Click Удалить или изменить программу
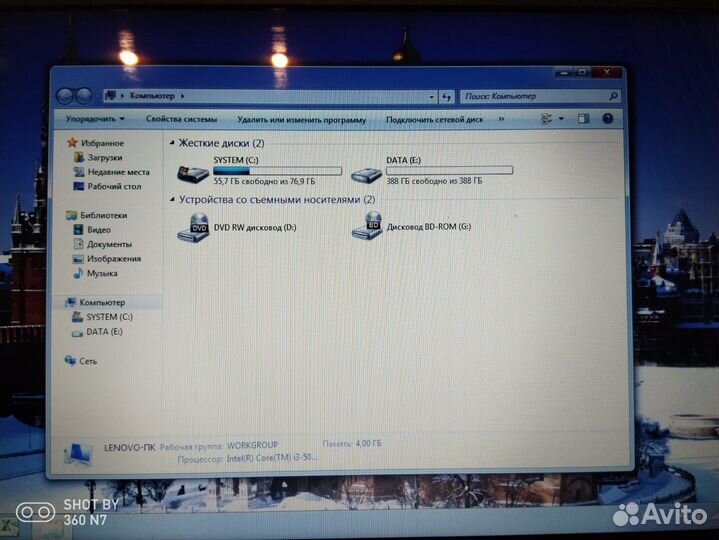Image resolution: width=719 pixels, height=540 pixels. point(301,120)
